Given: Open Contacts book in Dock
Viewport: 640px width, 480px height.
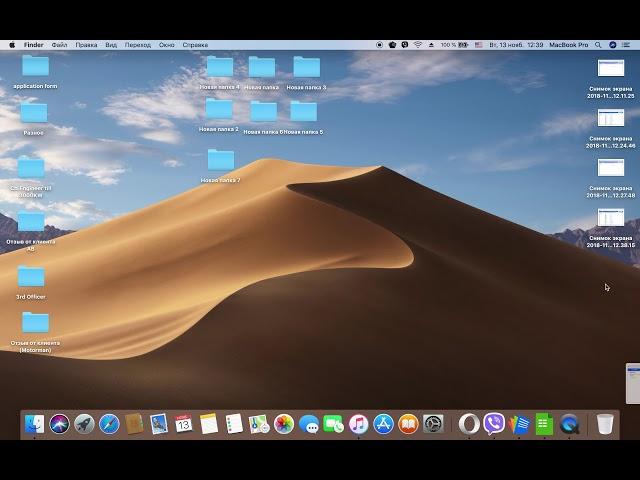Looking at the screenshot, I should [134, 424].
